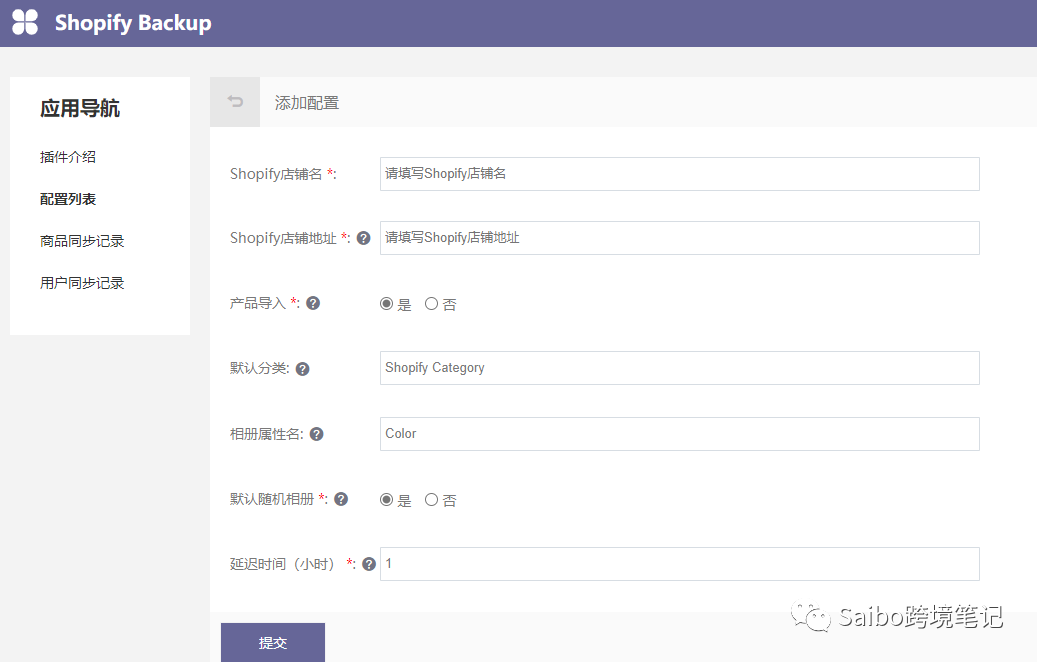Select 是 for 产品导入
The width and height of the screenshot is (1037, 662).
[x=385, y=303]
